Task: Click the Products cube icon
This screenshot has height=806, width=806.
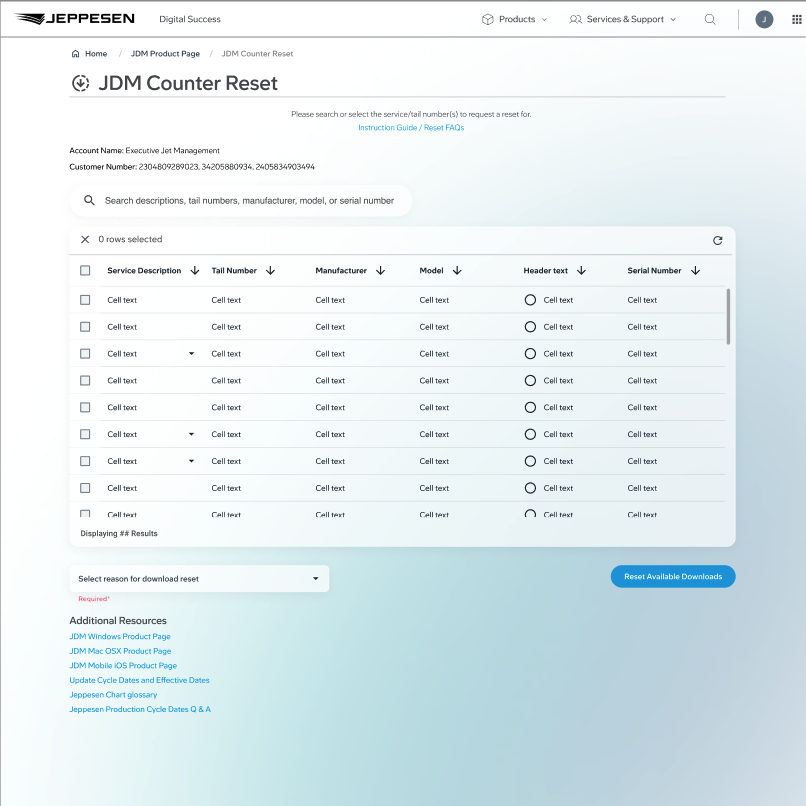Action: [x=487, y=19]
